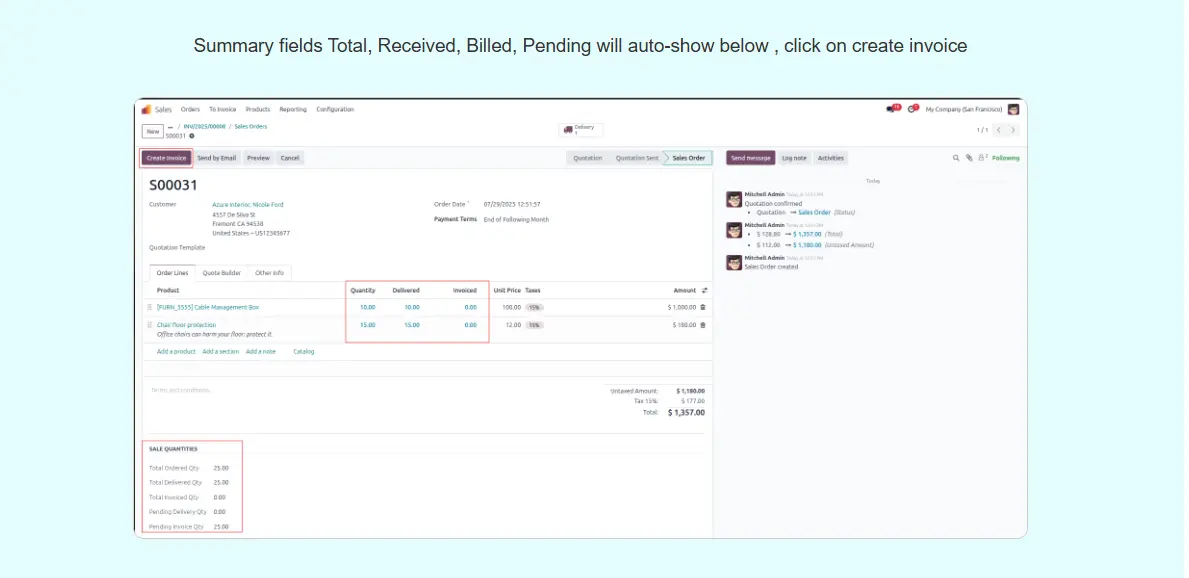Expand the Reporting menu
Screen dimensions: 1189x578
(293, 109)
